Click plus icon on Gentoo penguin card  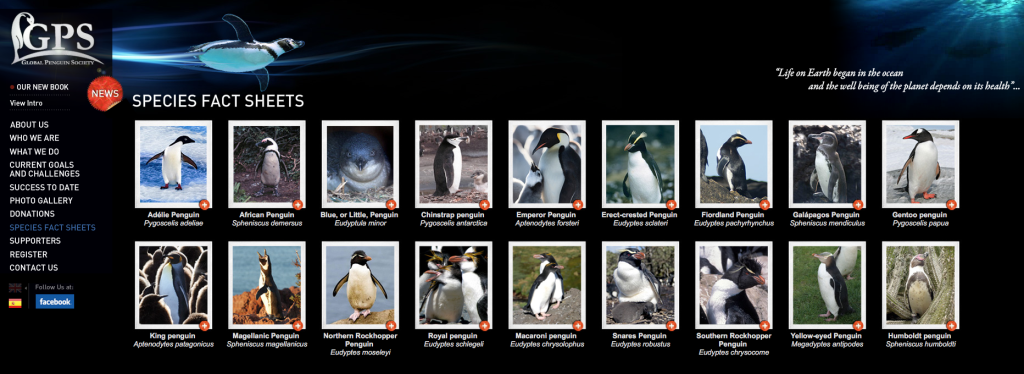(951, 204)
